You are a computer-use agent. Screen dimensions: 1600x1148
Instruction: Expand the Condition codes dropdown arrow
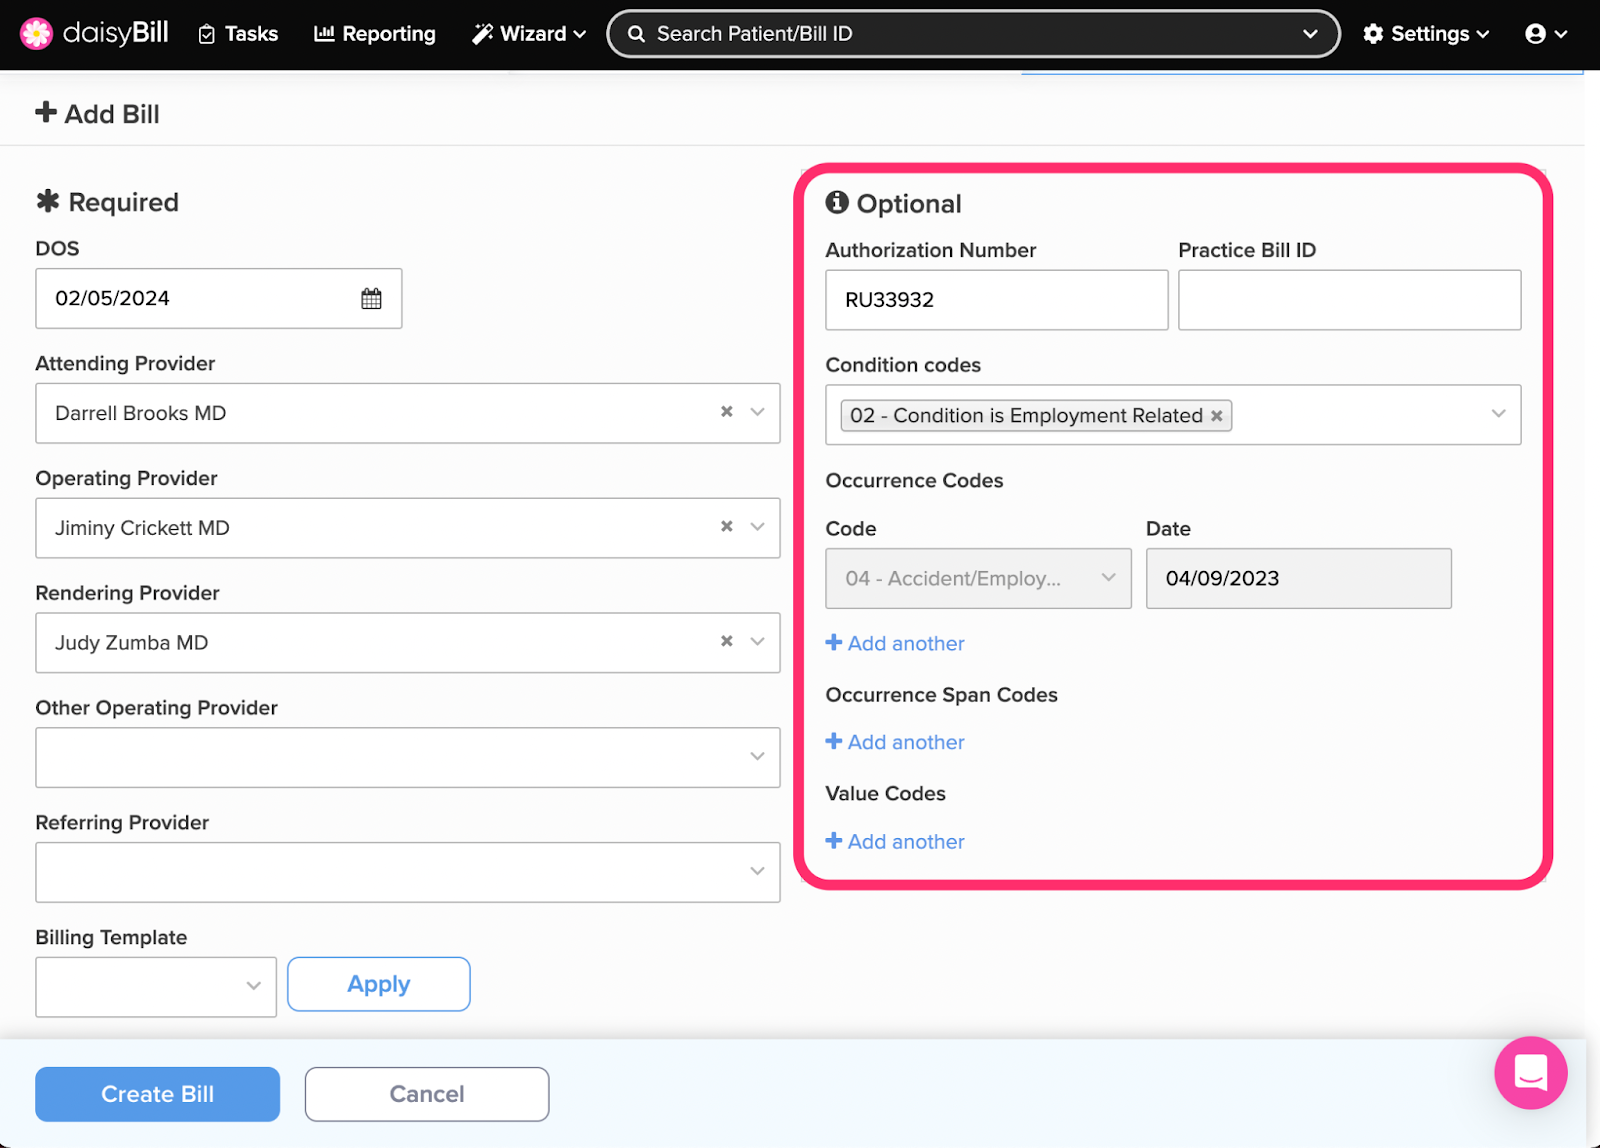point(1498,414)
